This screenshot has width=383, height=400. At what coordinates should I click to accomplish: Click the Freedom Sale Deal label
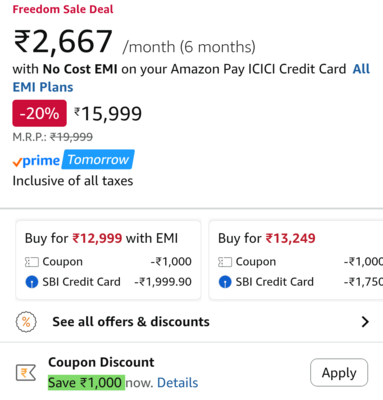click(x=63, y=9)
